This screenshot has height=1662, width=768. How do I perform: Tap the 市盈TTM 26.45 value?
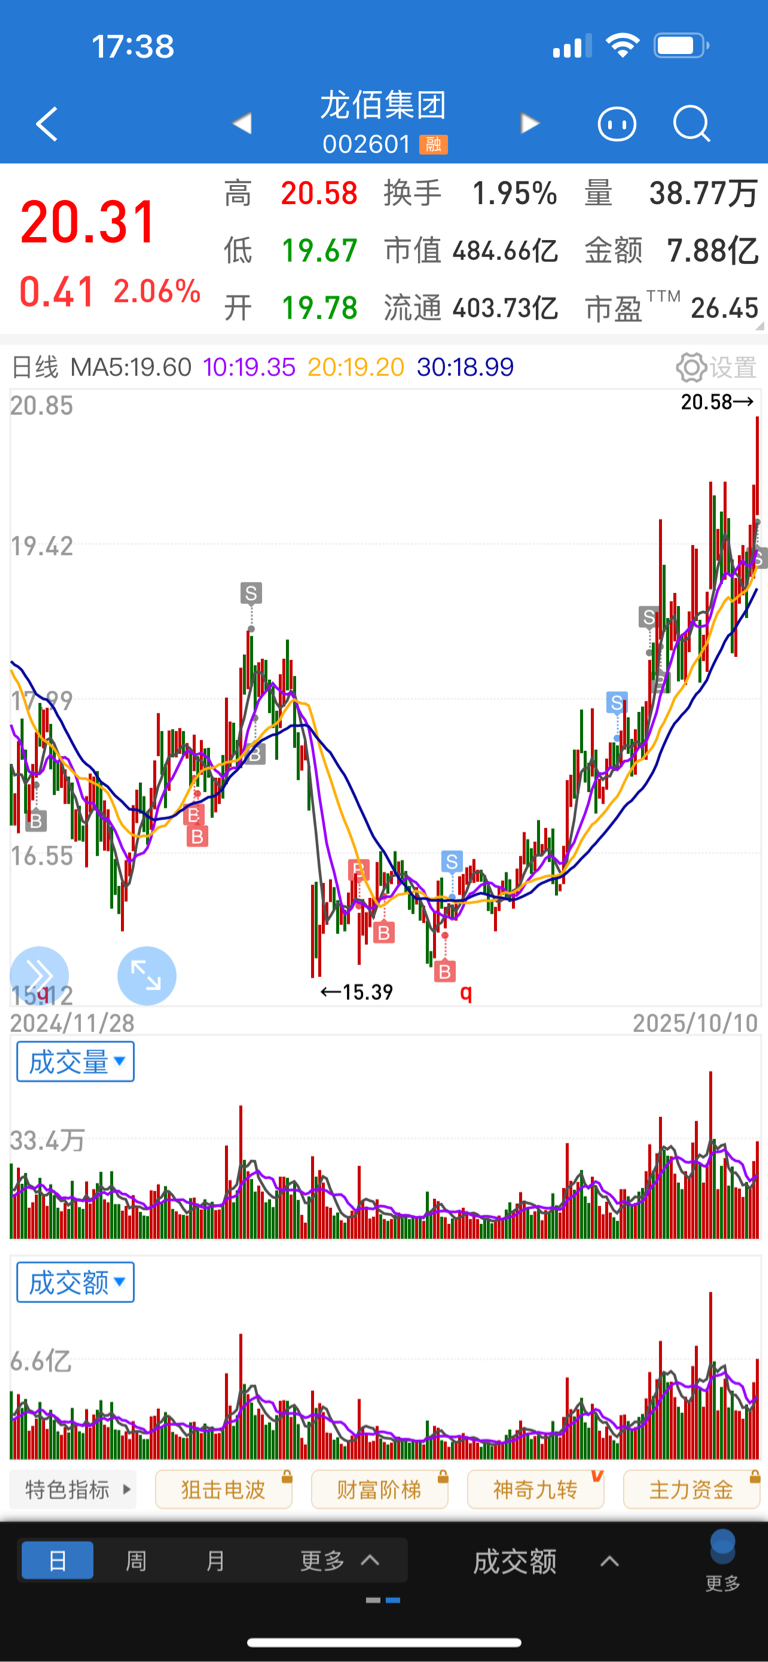pyautogui.click(x=725, y=308)
